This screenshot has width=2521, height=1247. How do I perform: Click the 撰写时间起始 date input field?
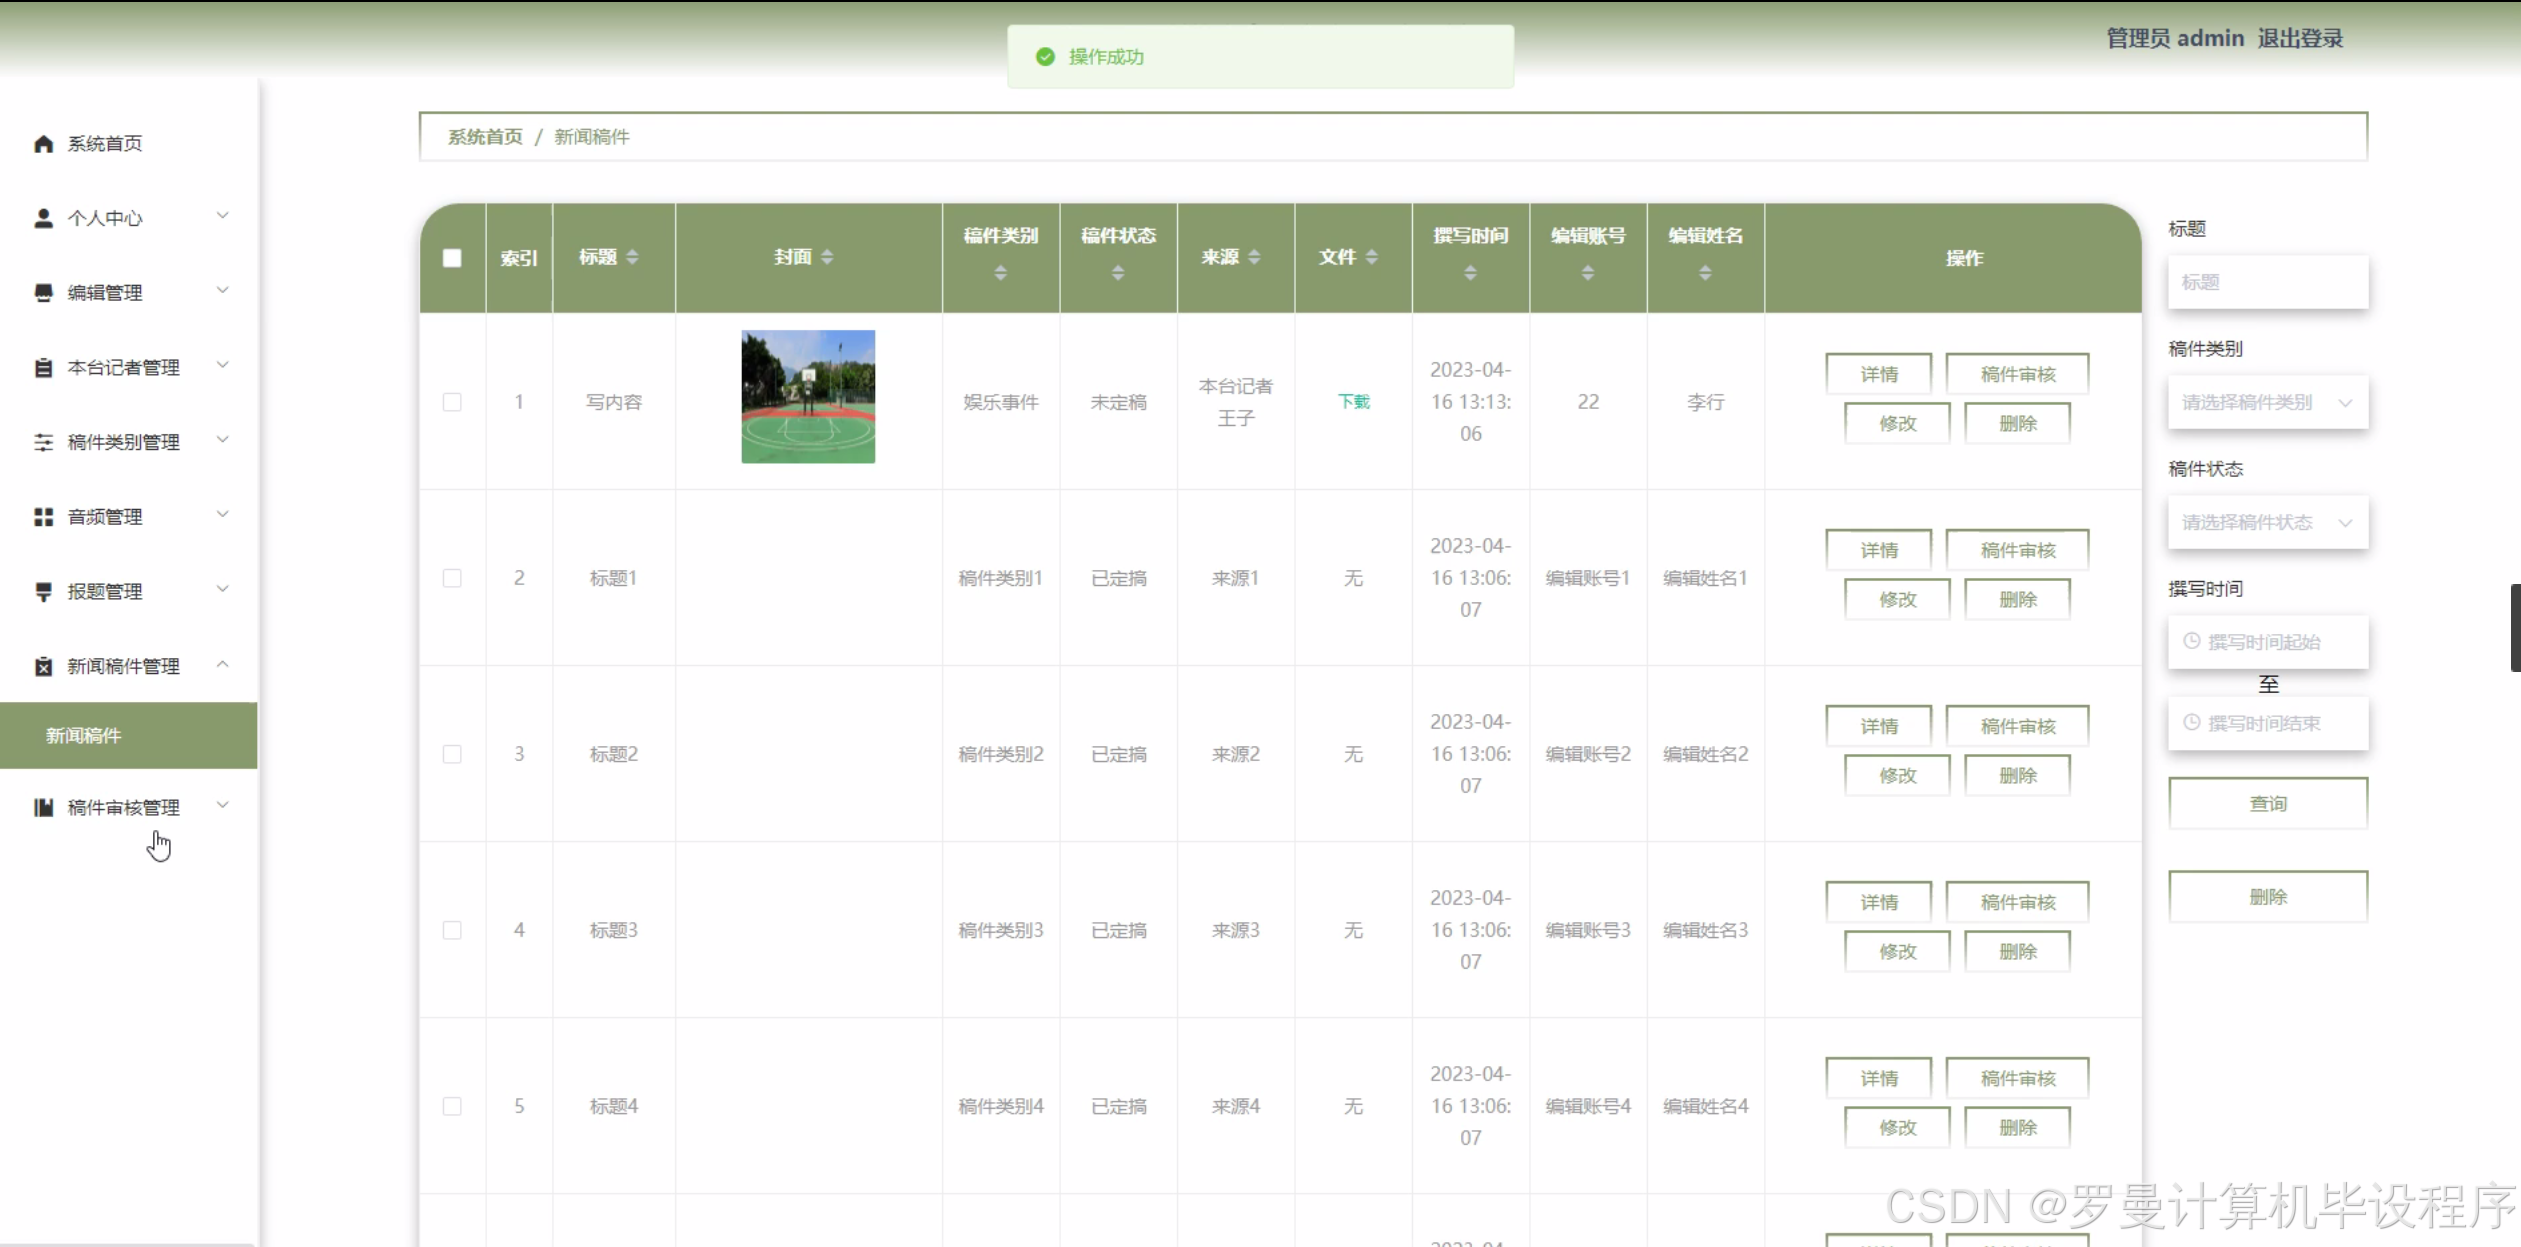coord(2267,642)
